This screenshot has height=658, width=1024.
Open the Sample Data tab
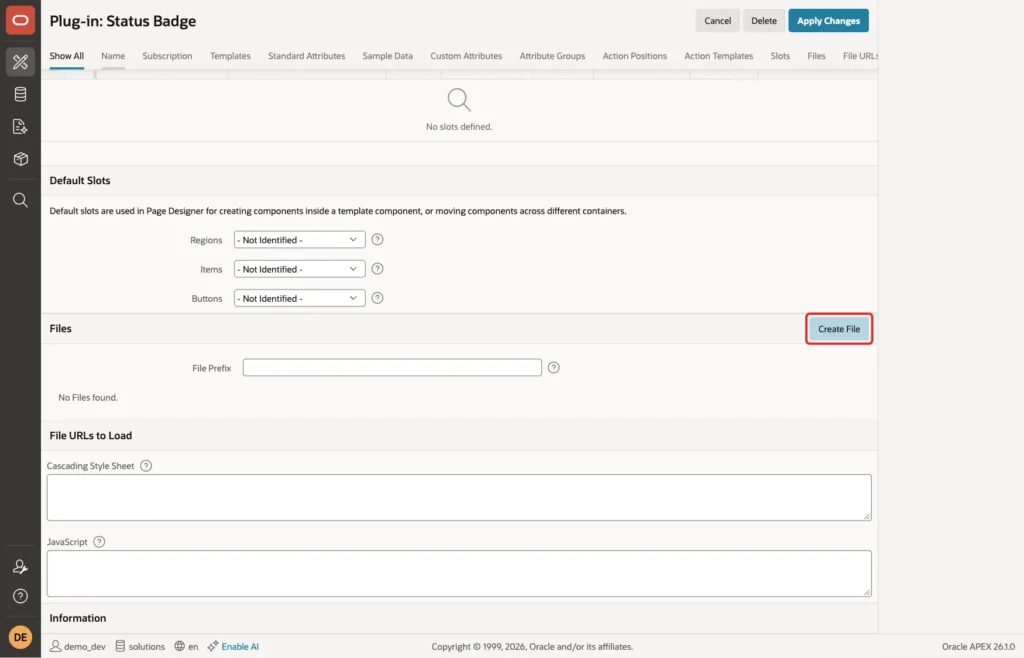coord(387,56)
